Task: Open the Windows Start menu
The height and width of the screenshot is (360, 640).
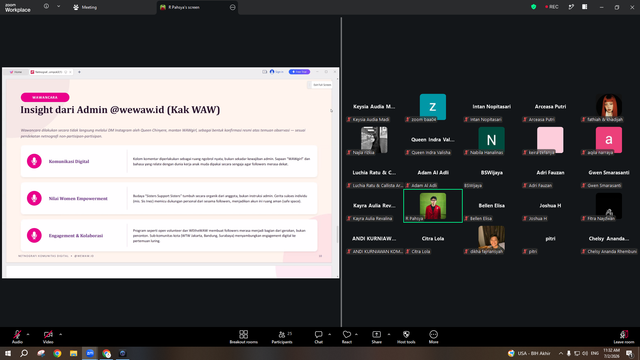Action: click(8, 353)
